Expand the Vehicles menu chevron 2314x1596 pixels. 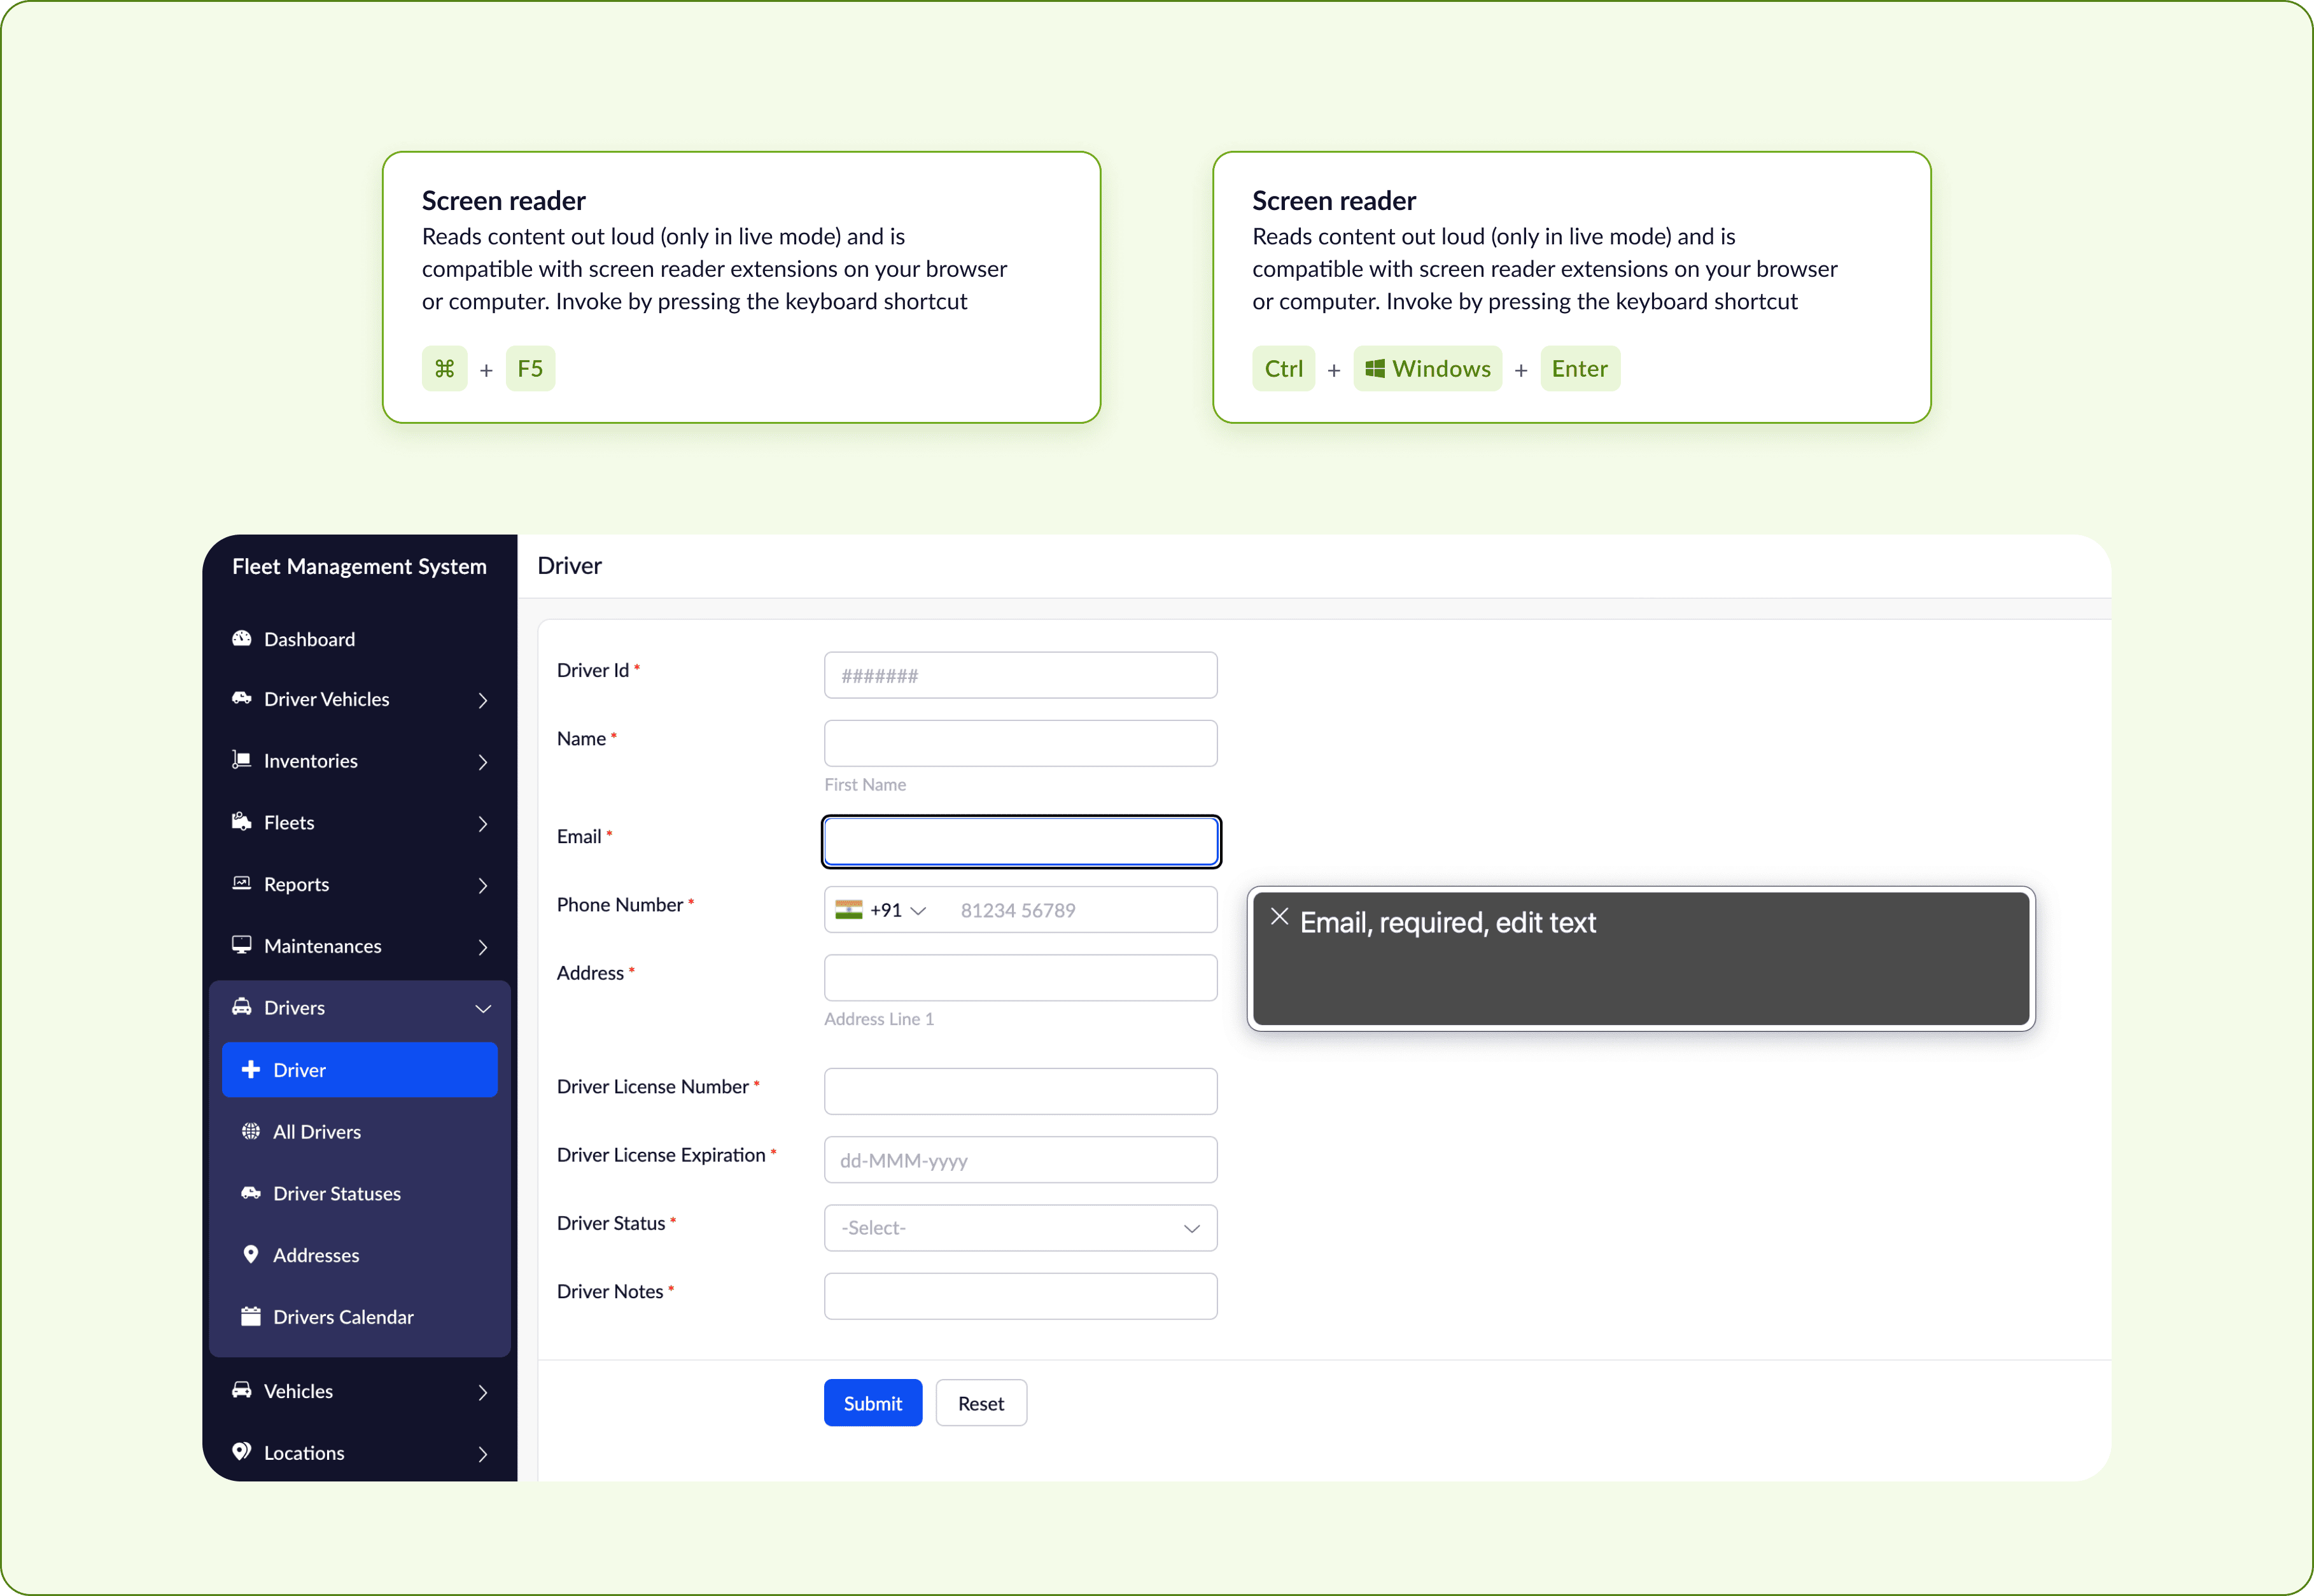point(483,1392)
